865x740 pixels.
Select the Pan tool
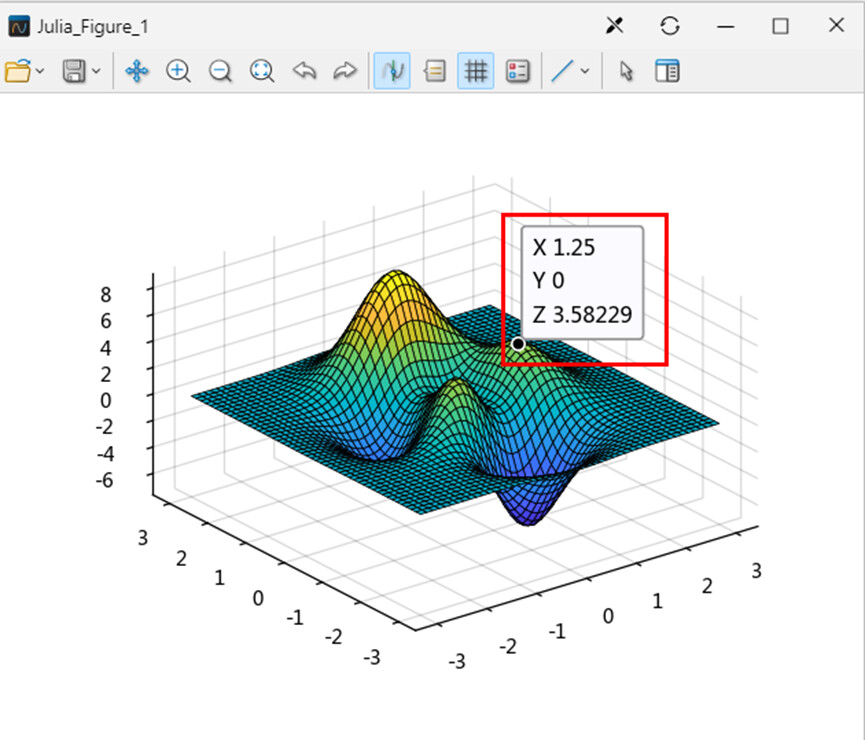tap(137, 71)
